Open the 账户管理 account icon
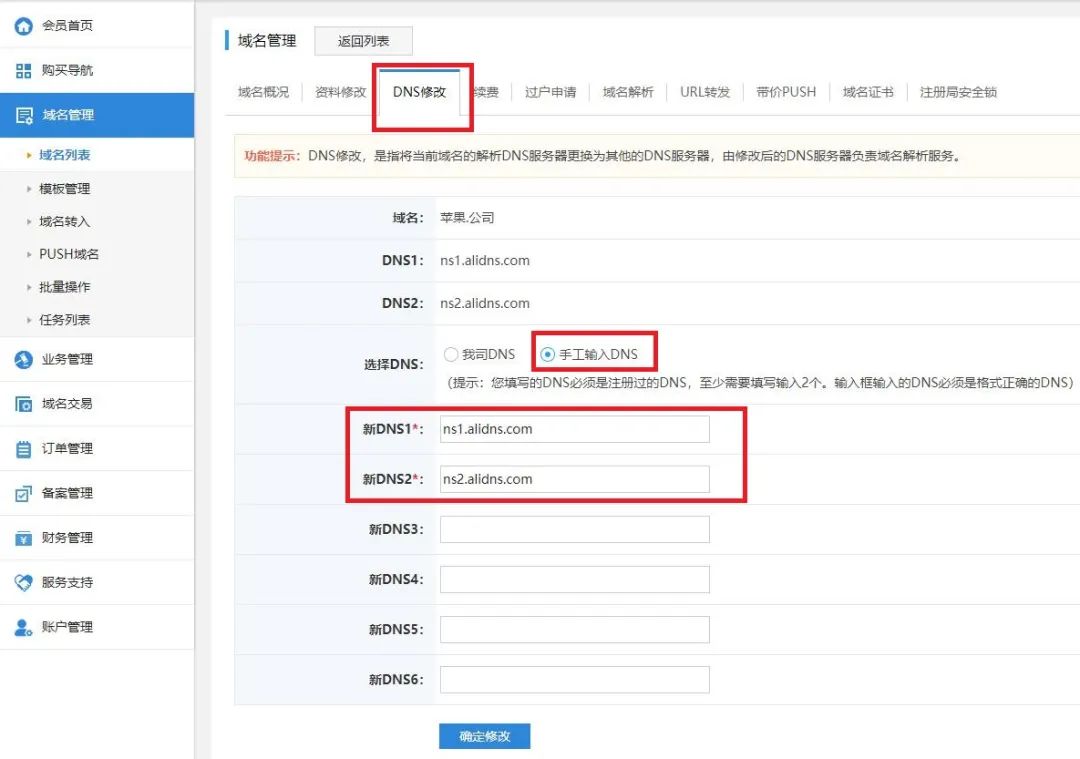This screenshot has height=759, width=1080. click(25, 625)
